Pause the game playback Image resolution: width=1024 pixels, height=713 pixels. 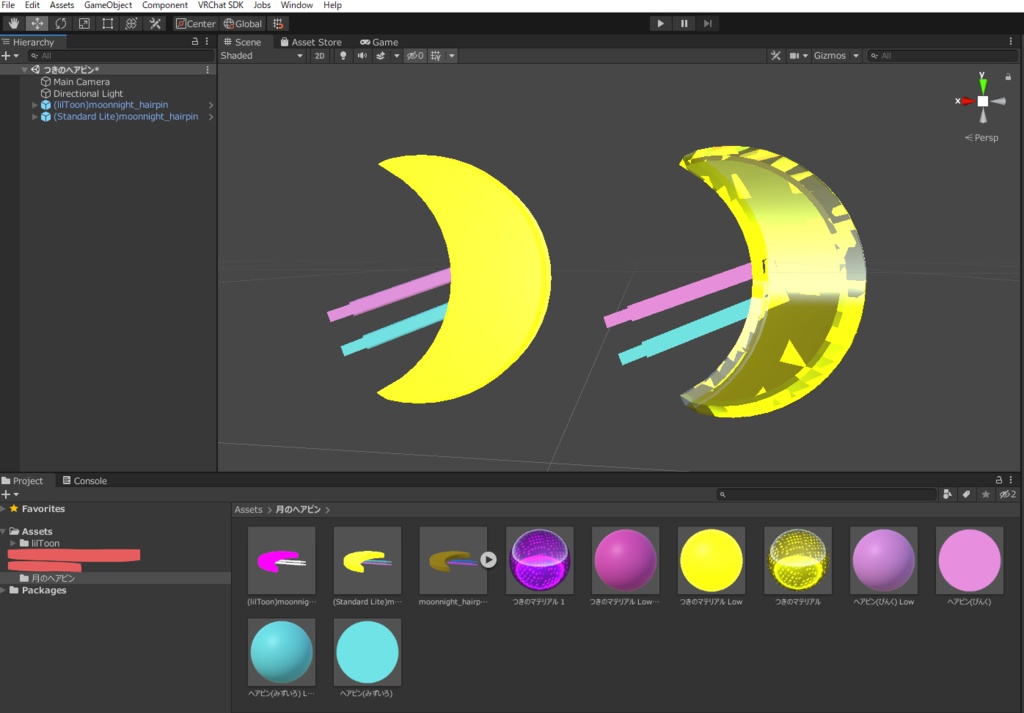[684, 24]
